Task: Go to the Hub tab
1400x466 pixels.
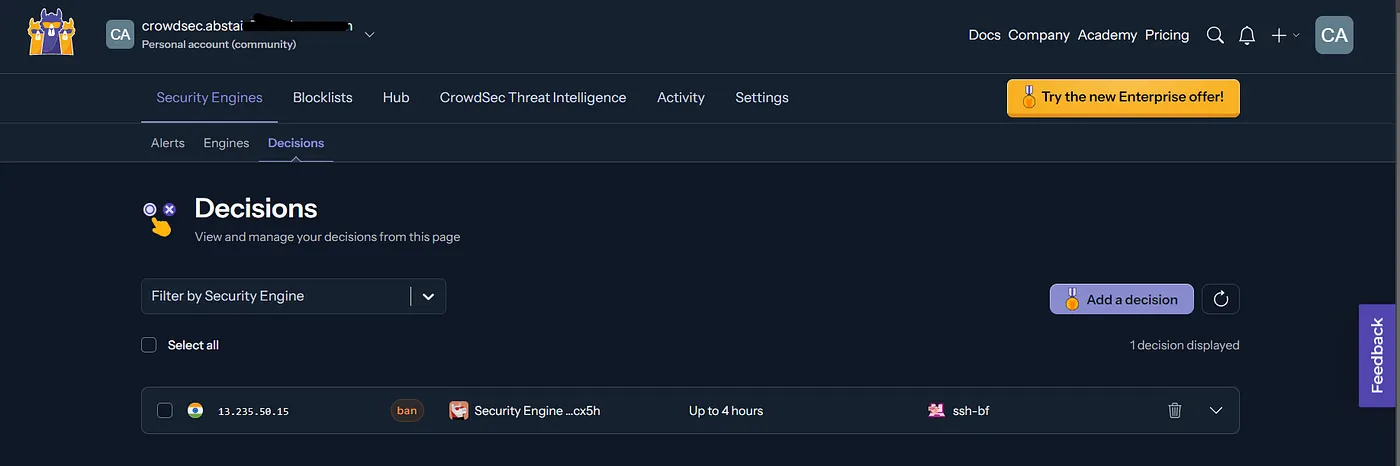Action: click(x=396, y=97)
